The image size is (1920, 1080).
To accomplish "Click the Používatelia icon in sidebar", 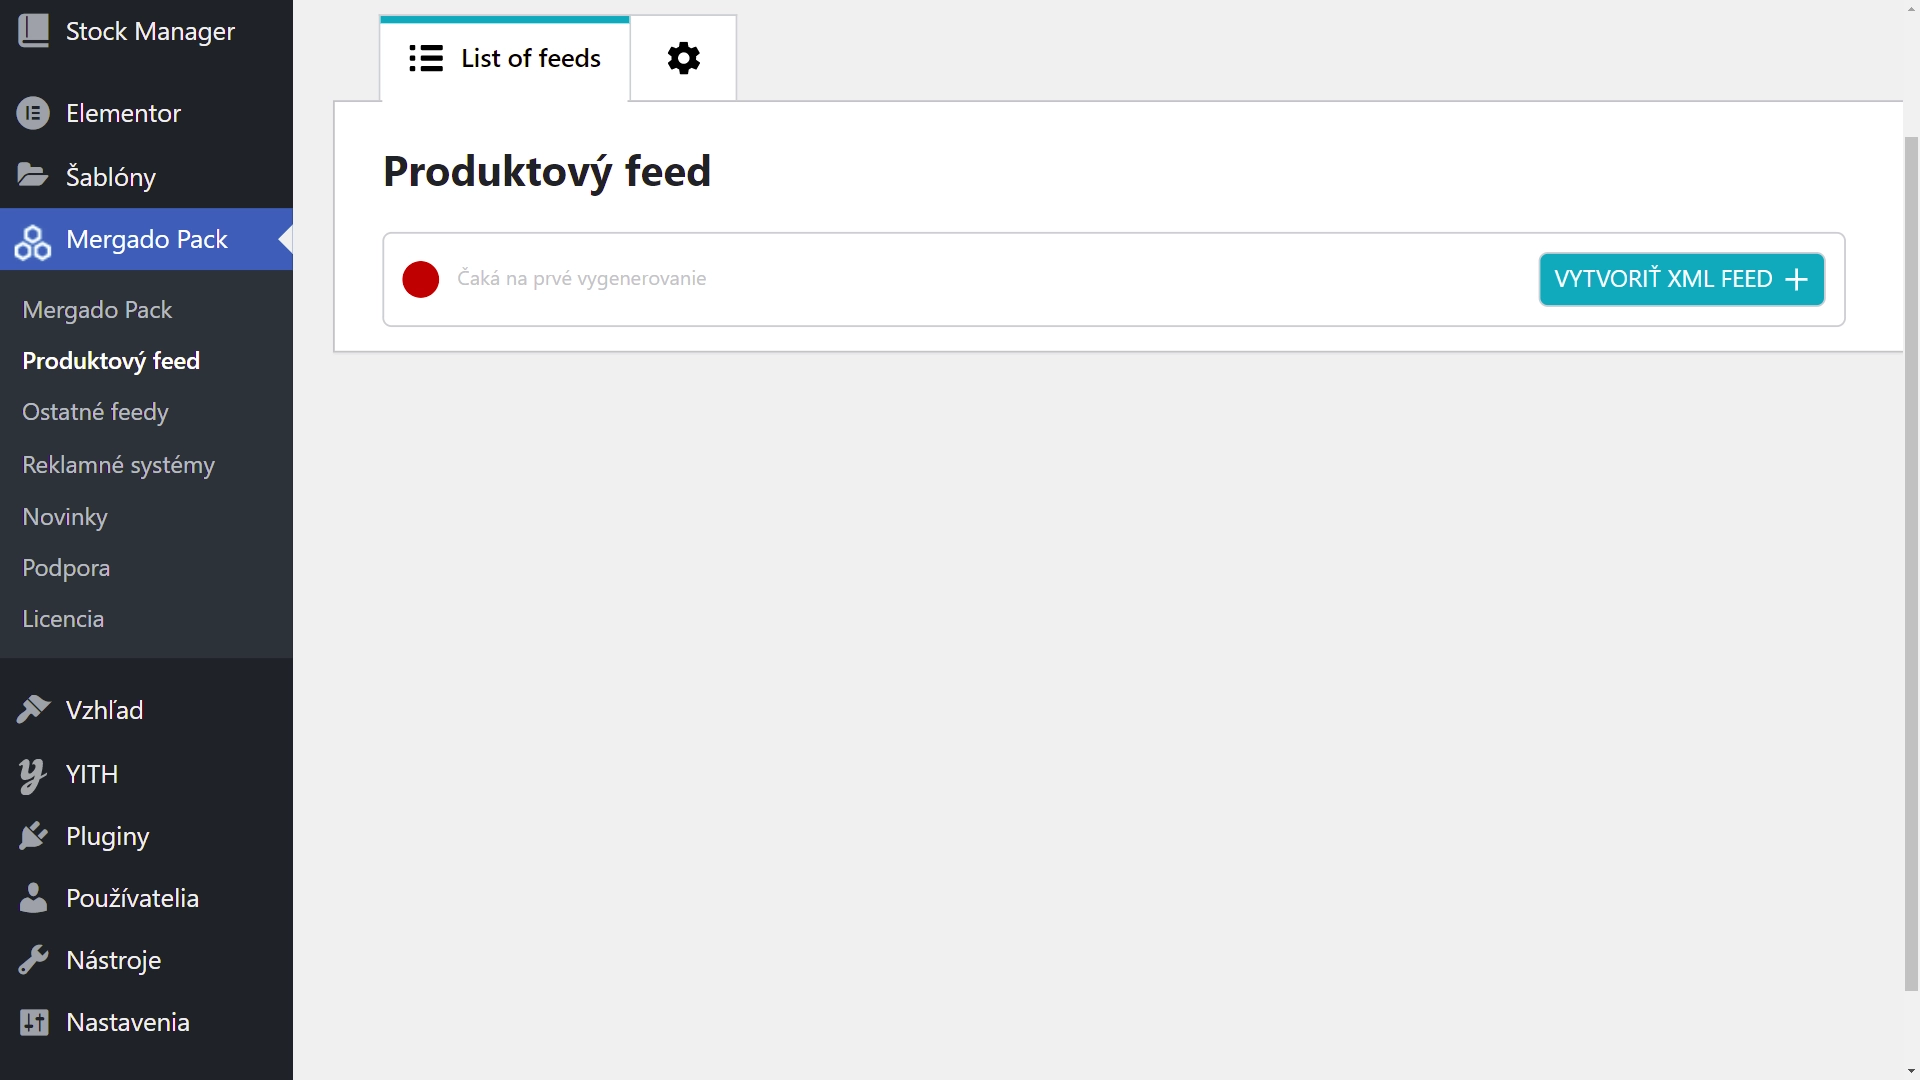I will (33, 898).
